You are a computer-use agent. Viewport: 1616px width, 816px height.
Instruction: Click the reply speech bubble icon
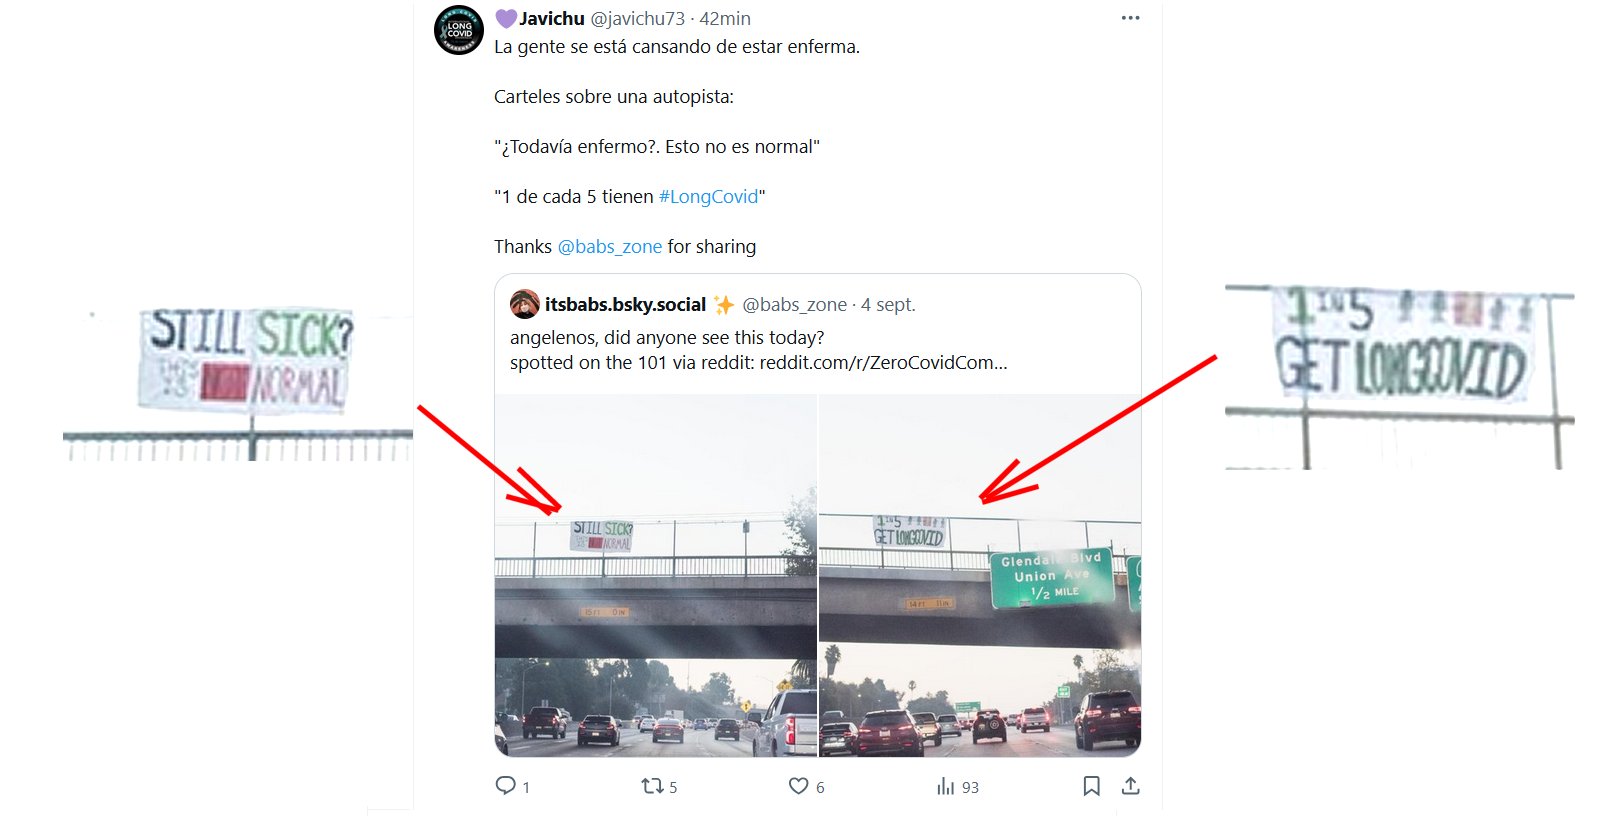(506, 786)
